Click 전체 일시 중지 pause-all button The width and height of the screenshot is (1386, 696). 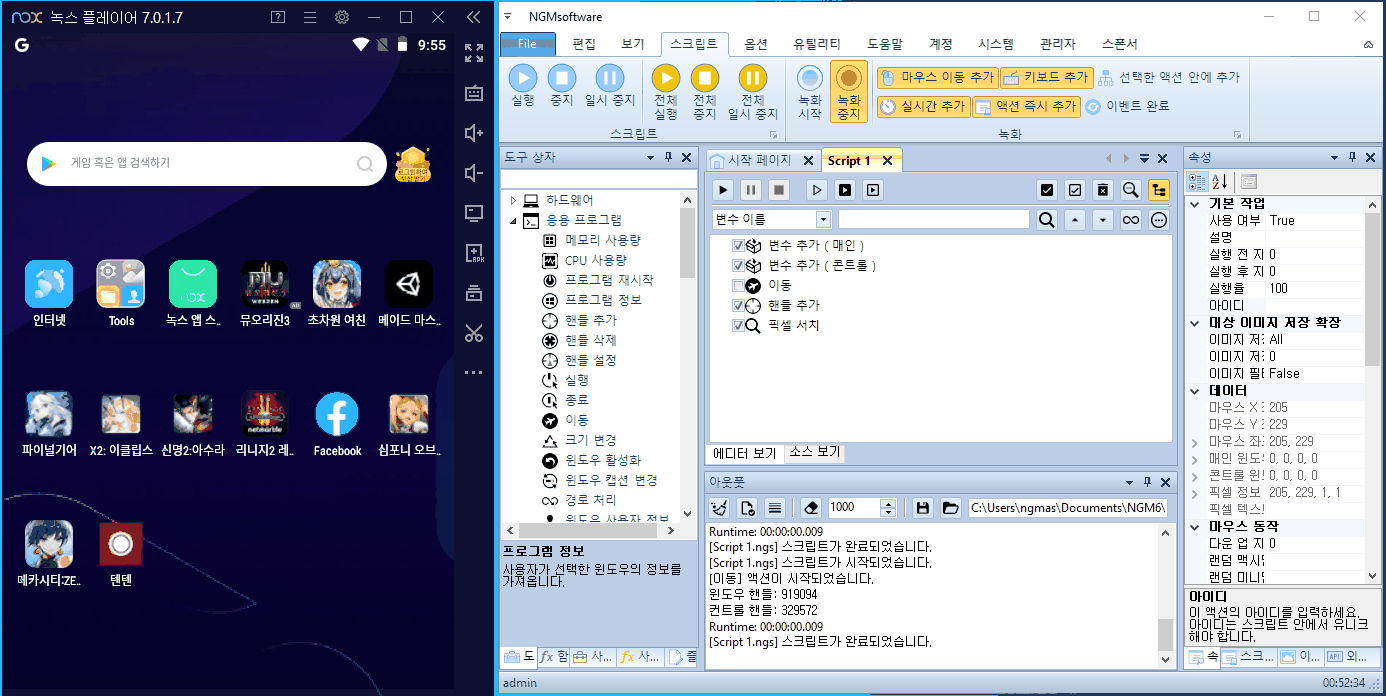click(x=753, y=92)
